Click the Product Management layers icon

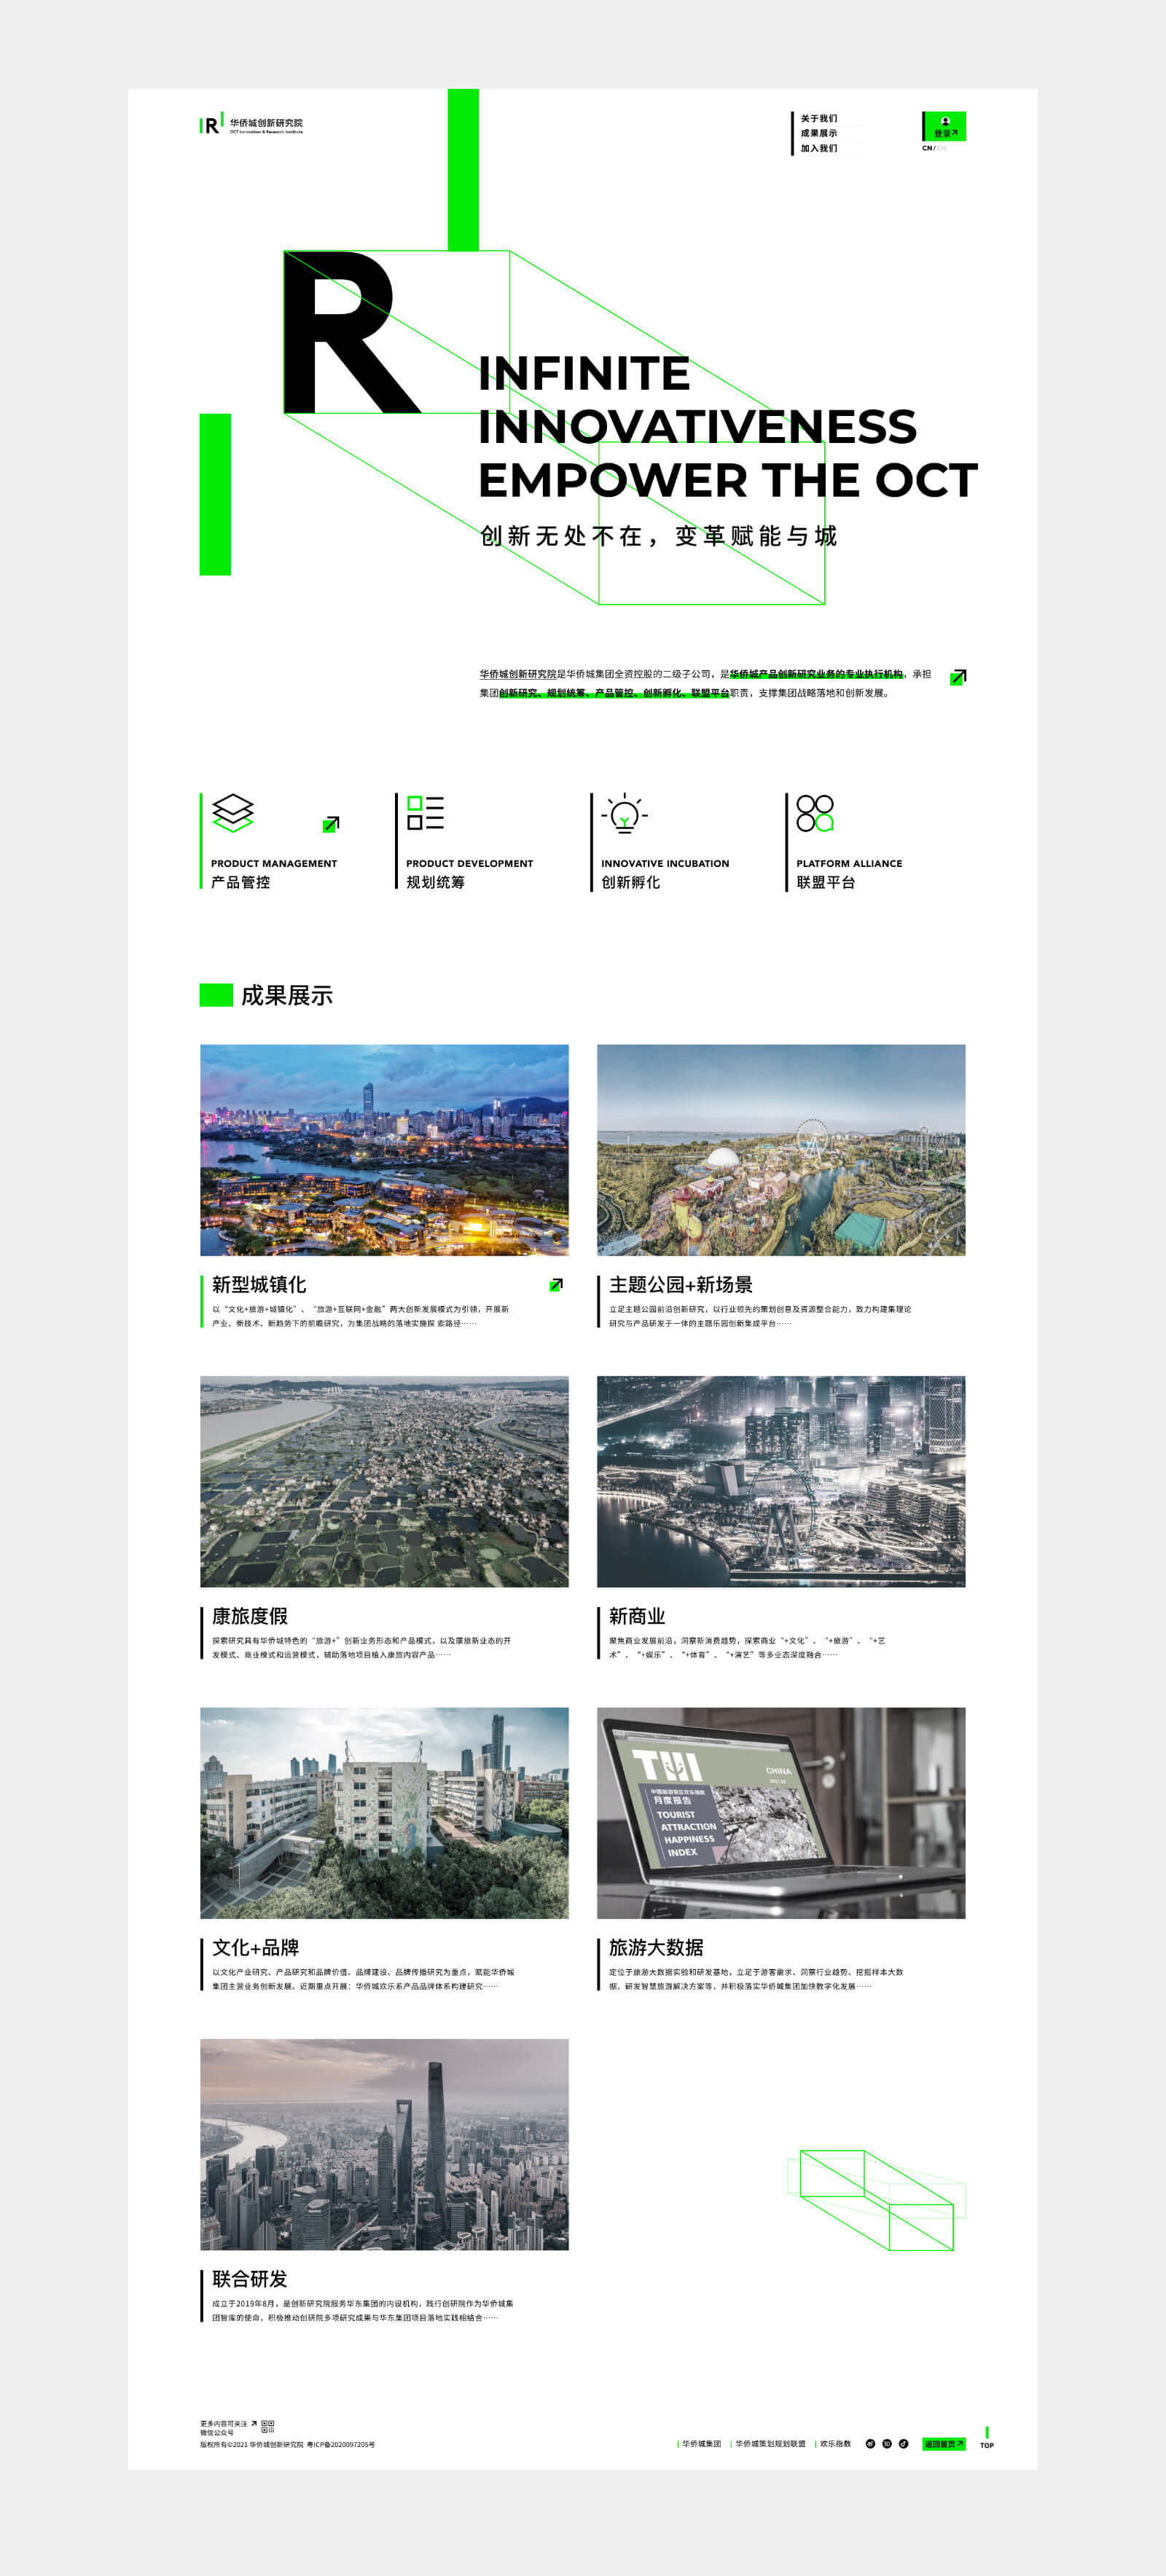point(233,813)
